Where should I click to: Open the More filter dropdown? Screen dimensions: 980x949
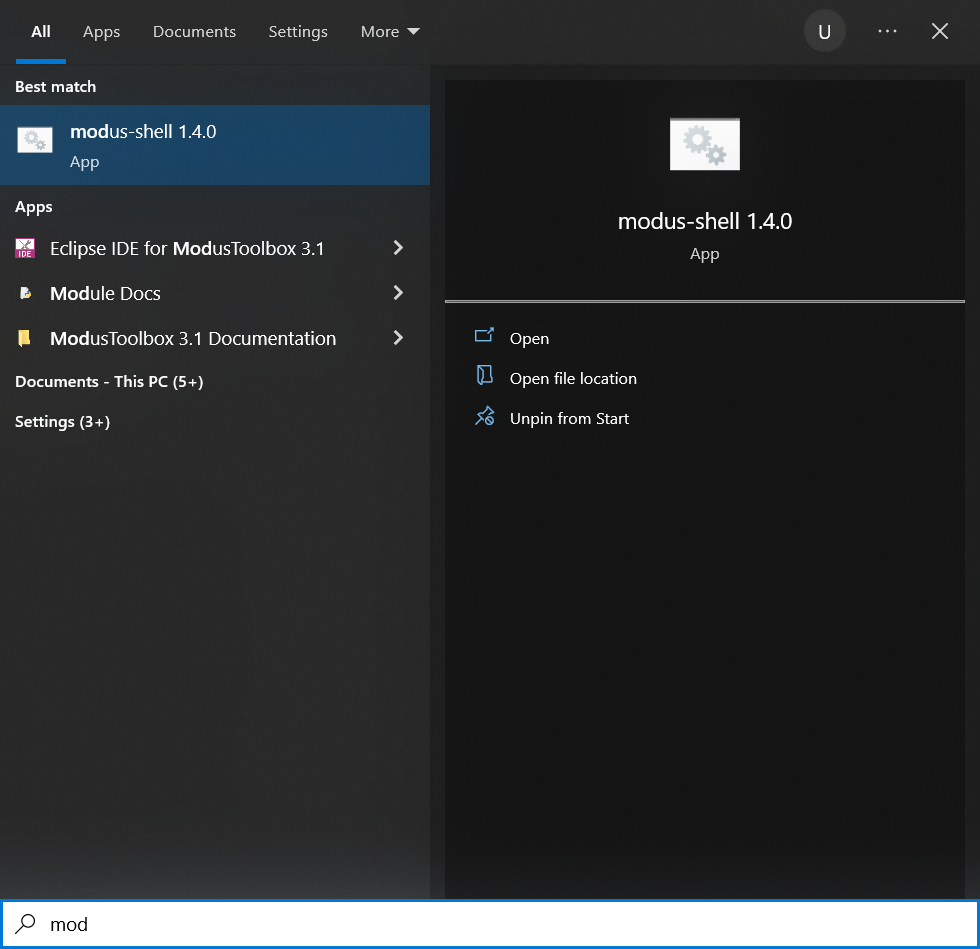coord(389,32)
